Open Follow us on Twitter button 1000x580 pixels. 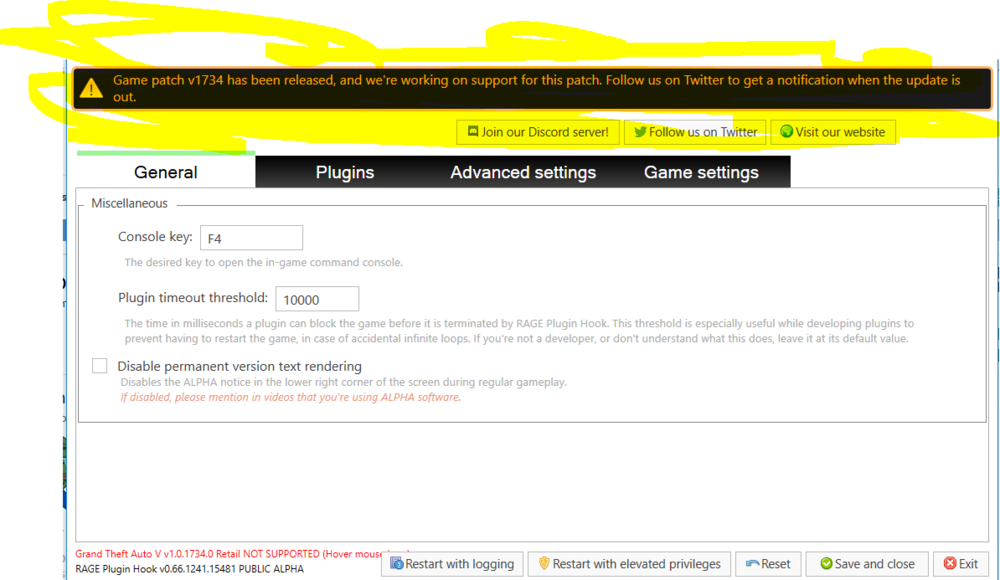[x=695, y=132]
